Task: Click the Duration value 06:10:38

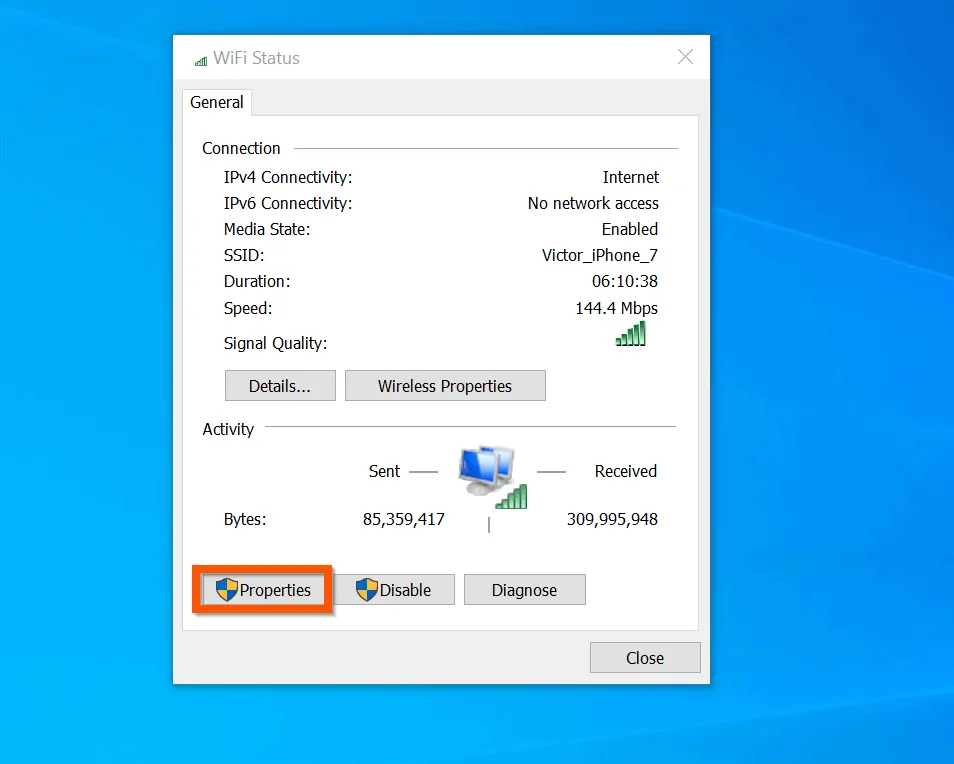Action: click(x=624, y=281)
